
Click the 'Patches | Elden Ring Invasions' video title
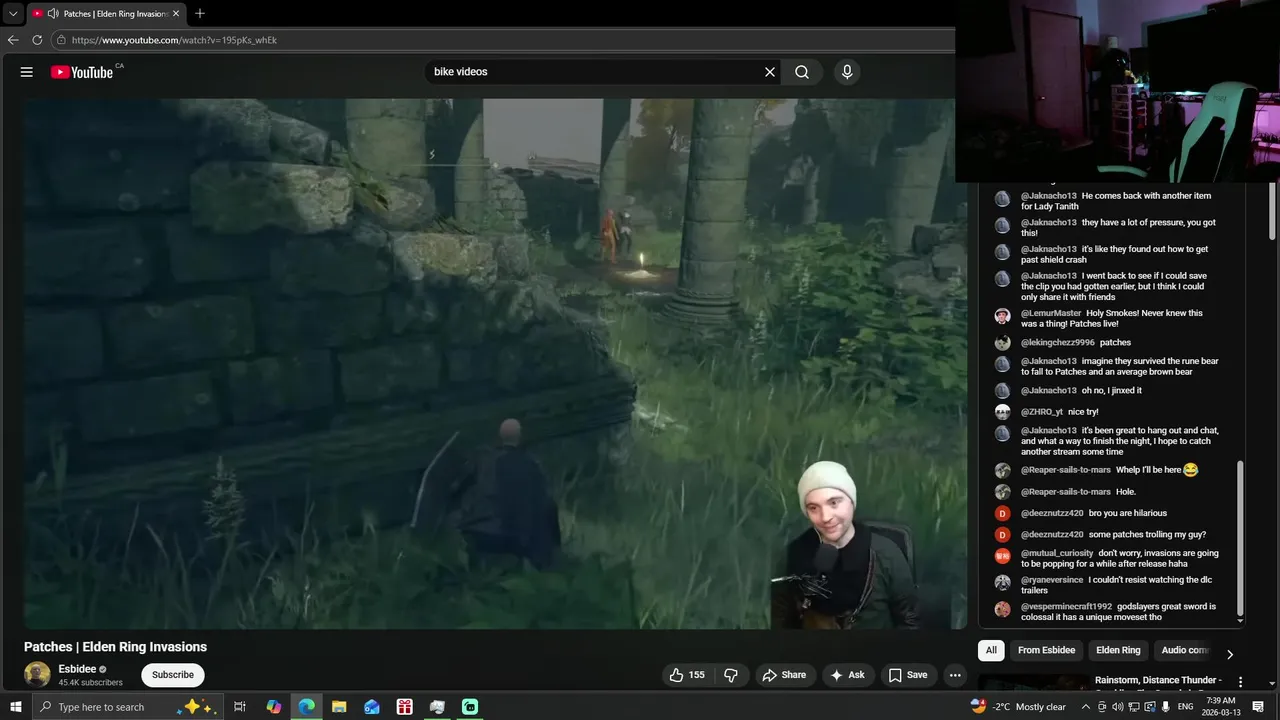[x=115, y=647]
